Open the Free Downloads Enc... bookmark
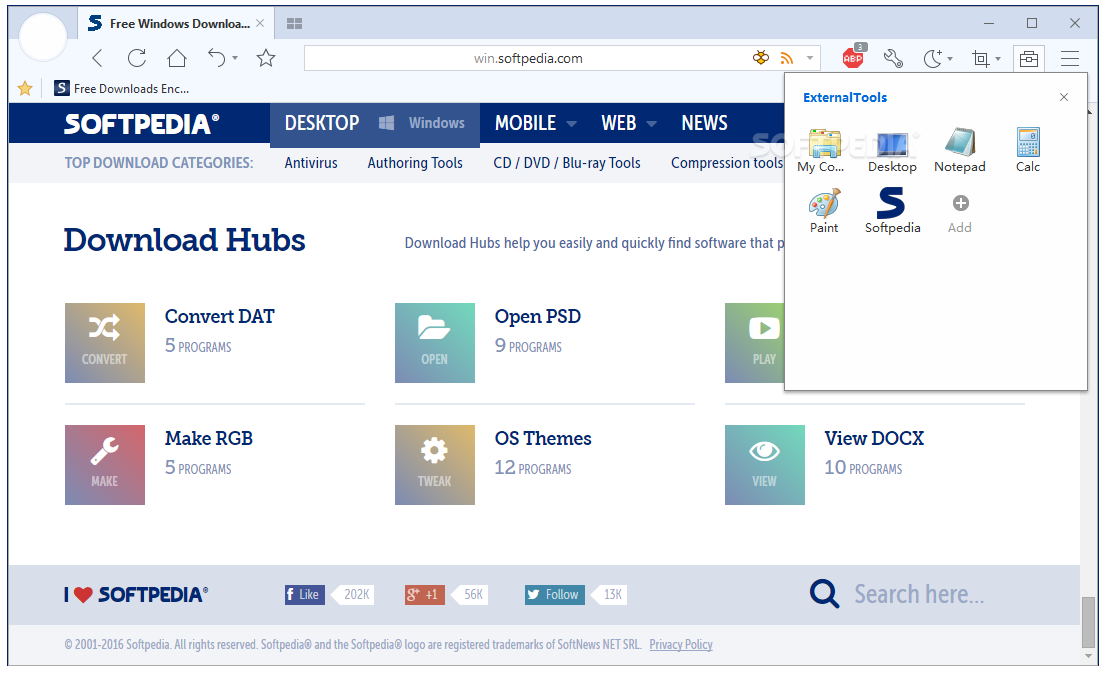 [x=122, y=88]
